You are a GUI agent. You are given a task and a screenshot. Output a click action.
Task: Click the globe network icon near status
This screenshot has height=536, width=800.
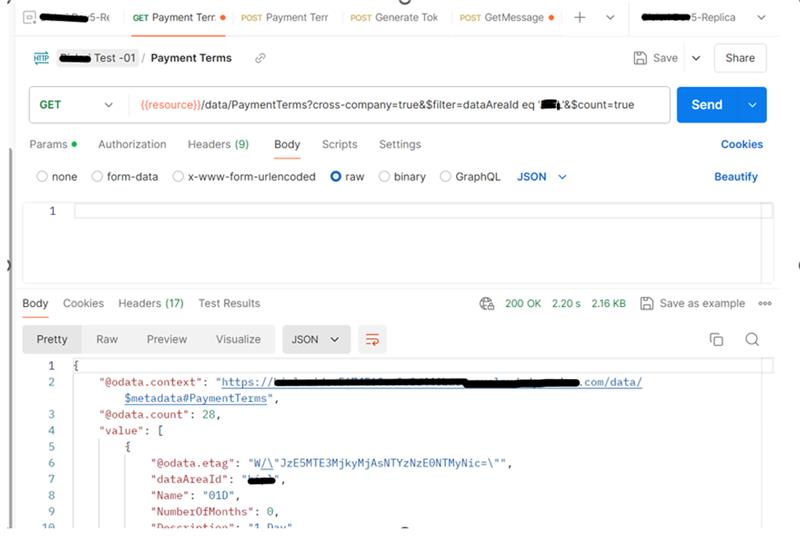click(x=487, y=304)
